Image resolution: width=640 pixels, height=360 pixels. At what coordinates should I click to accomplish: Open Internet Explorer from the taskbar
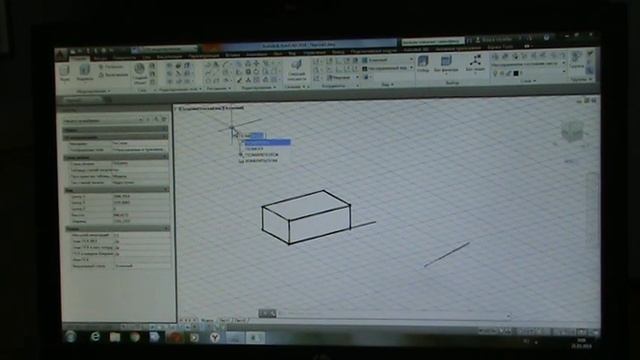point(95,337)
